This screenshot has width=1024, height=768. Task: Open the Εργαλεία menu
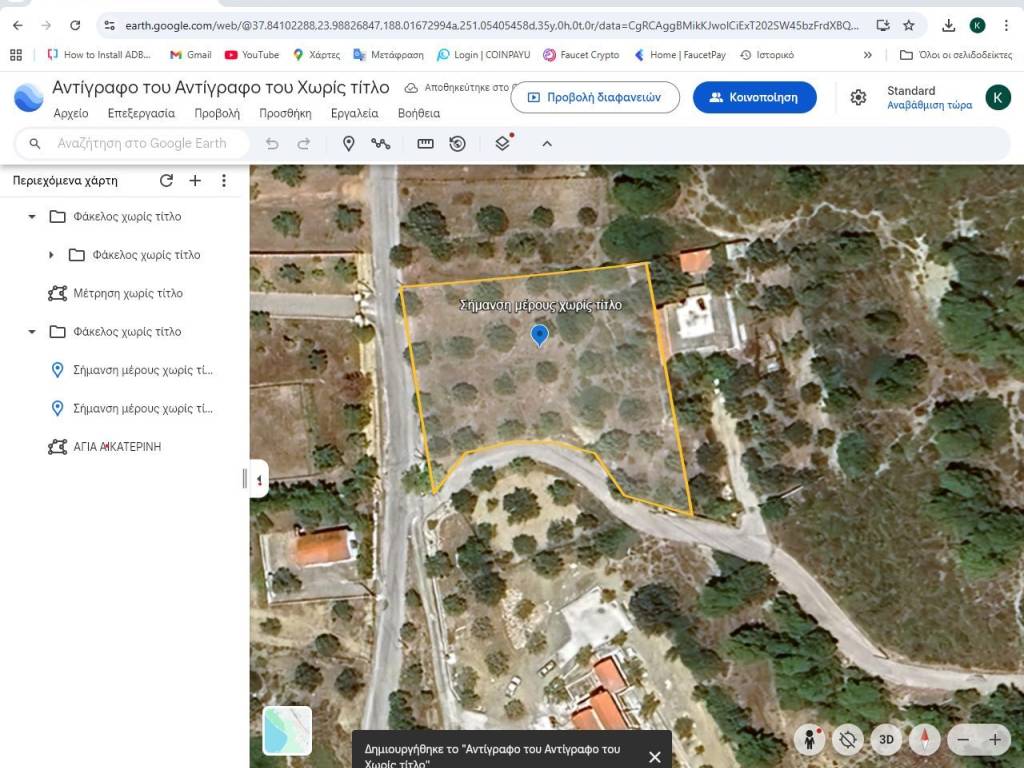pos(354,114)
